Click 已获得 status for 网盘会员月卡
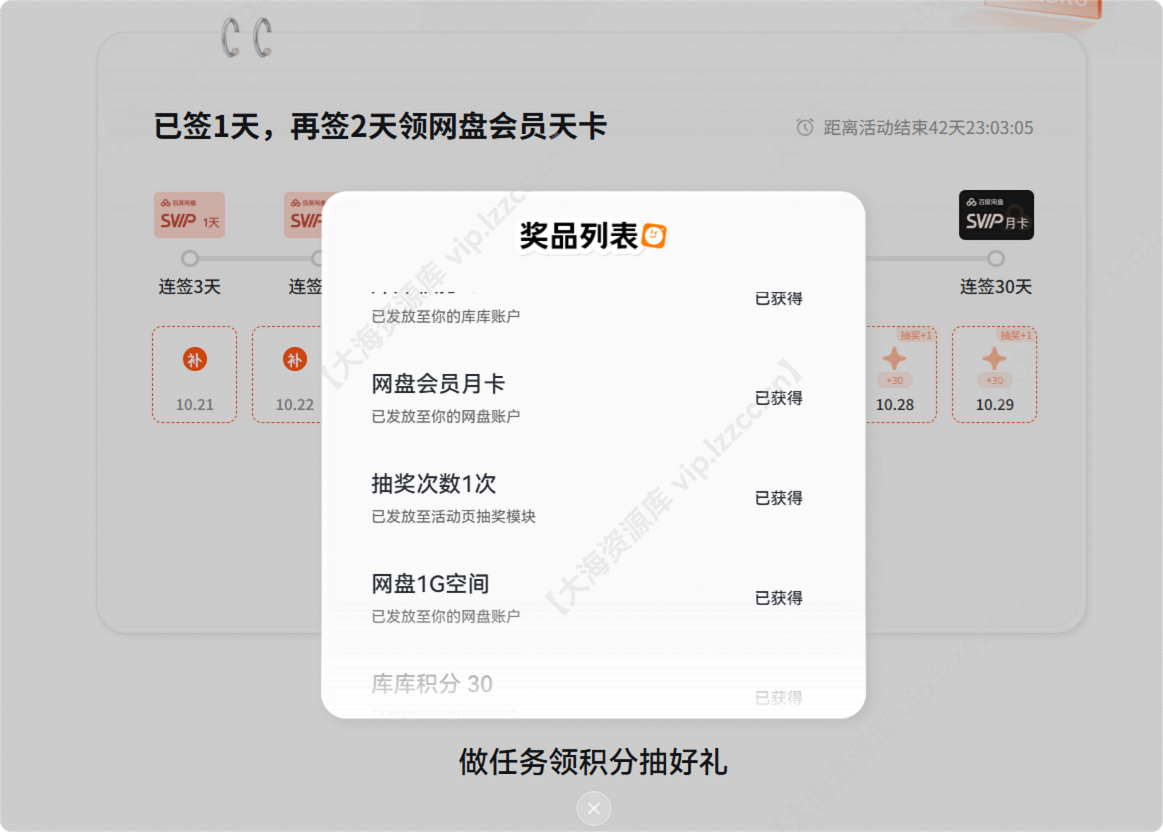 778,398
